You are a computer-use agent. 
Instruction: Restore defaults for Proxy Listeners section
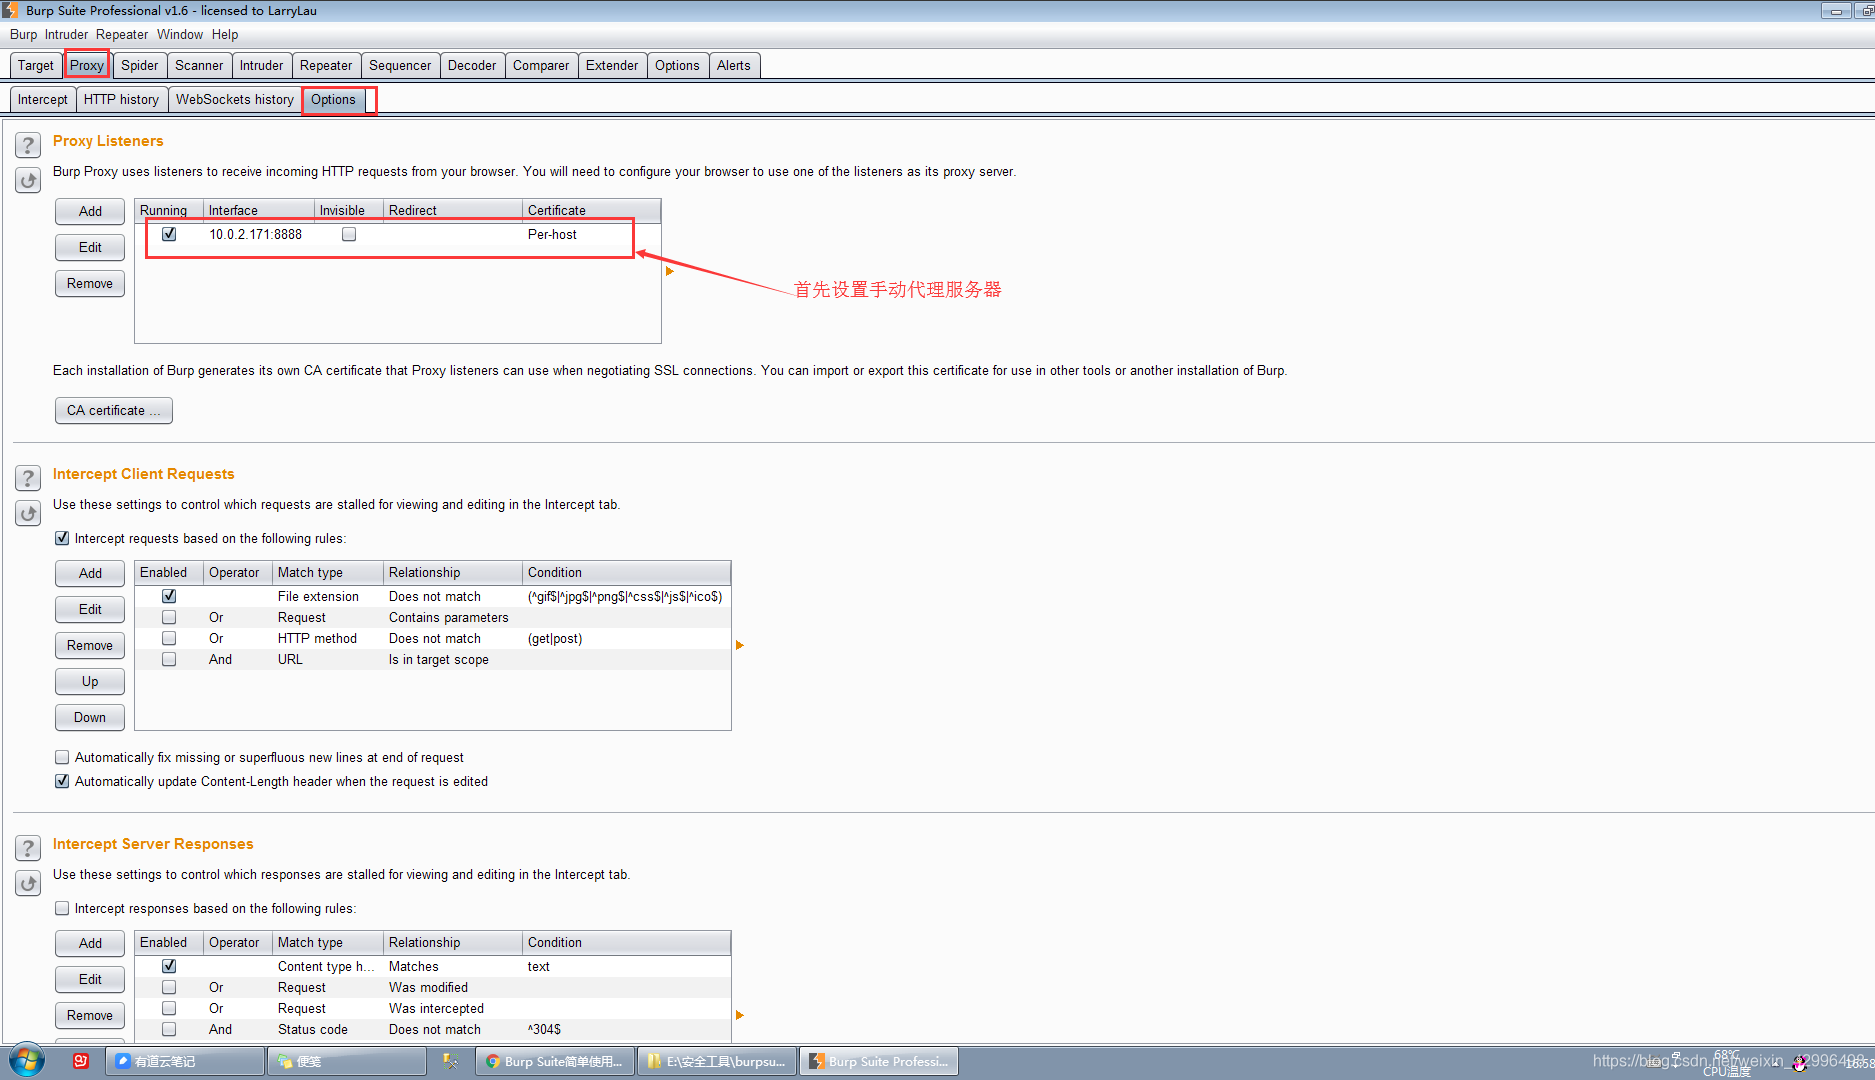tap(28, 181)
